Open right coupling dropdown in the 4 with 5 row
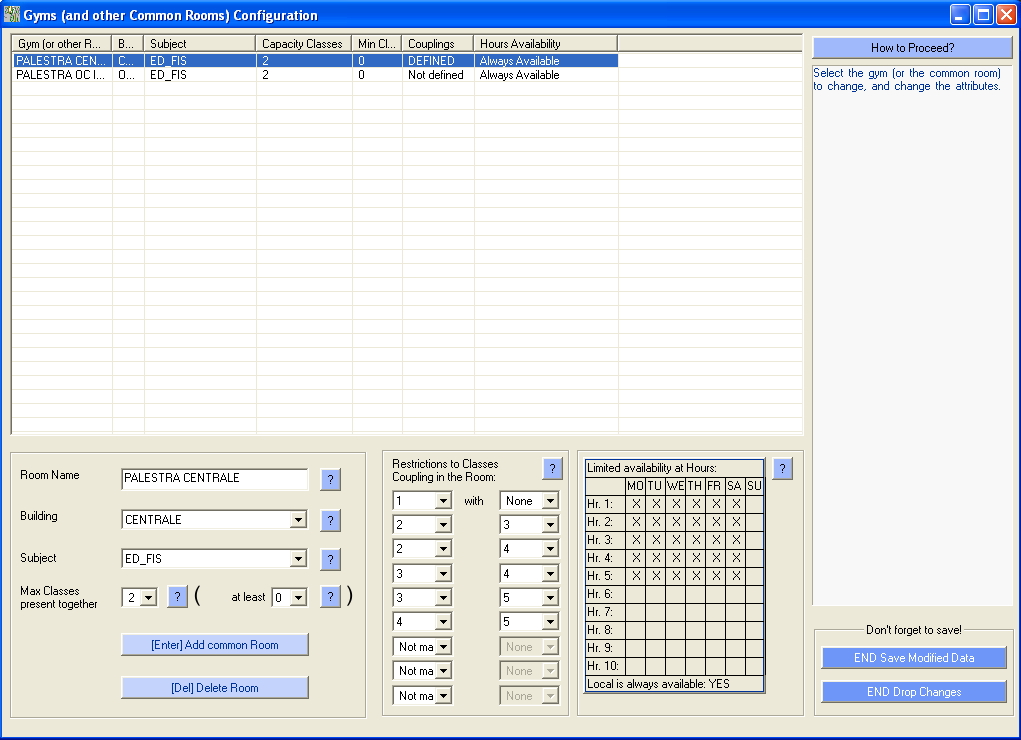 (550, 622)
